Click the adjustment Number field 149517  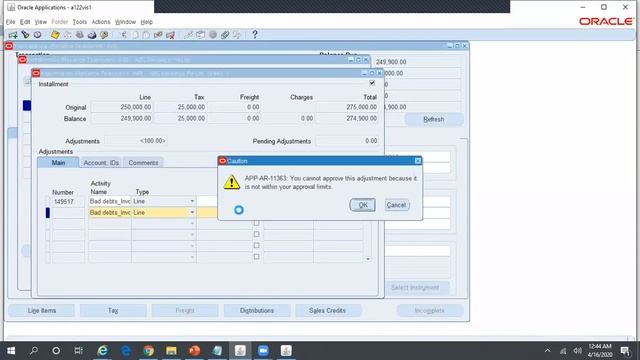pyautogui.click(x=69, y=202)
